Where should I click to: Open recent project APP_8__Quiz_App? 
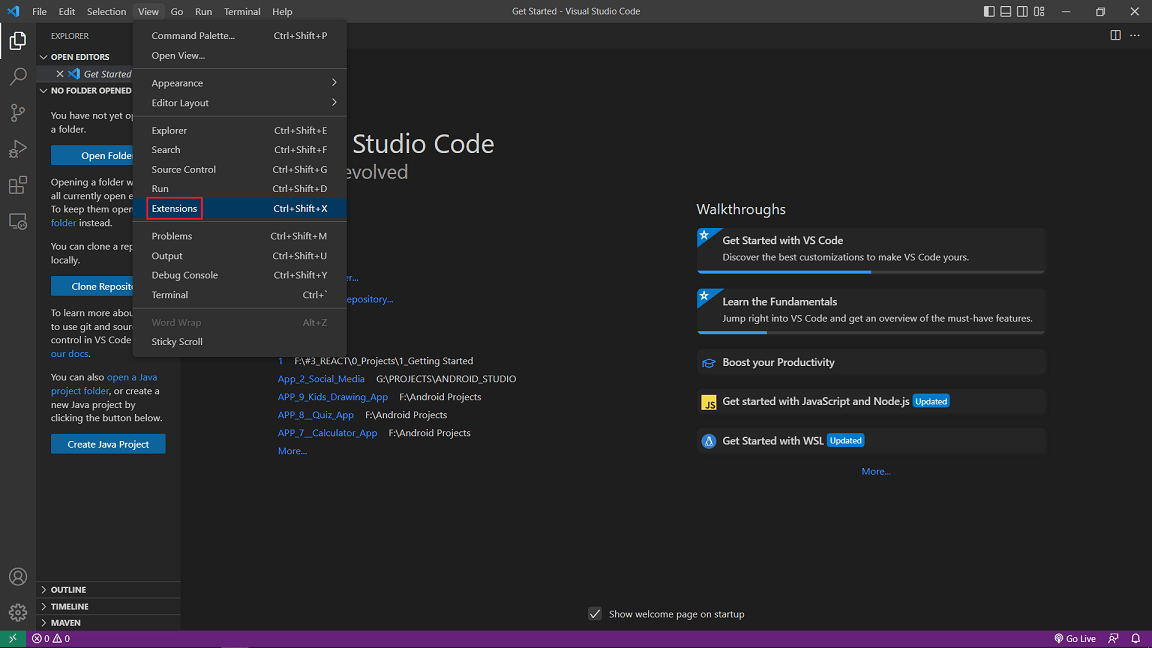316,414
